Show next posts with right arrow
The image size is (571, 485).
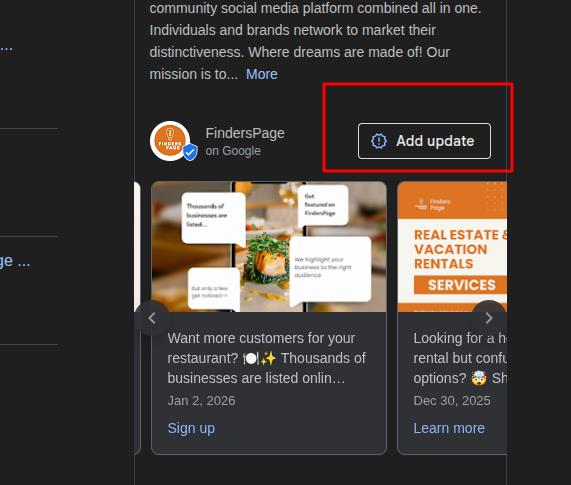[x=489, y=318]
